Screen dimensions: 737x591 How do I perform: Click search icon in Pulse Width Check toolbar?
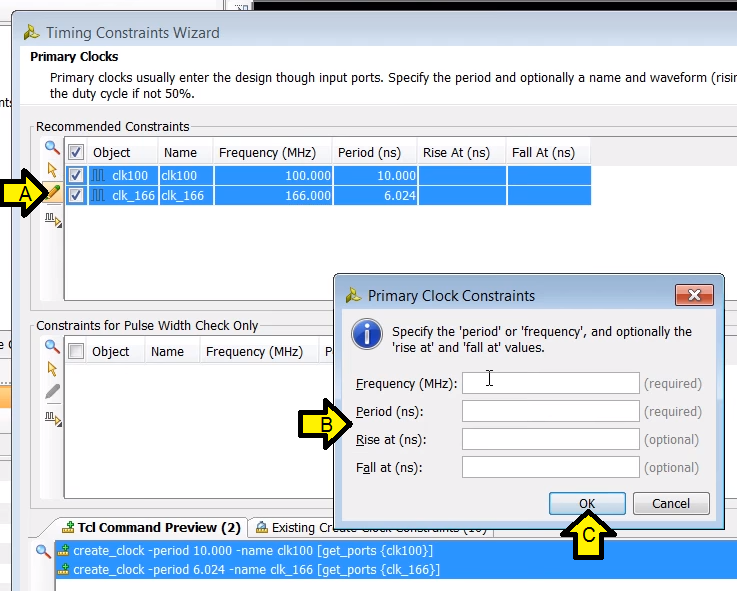click(x=52, y=346)
